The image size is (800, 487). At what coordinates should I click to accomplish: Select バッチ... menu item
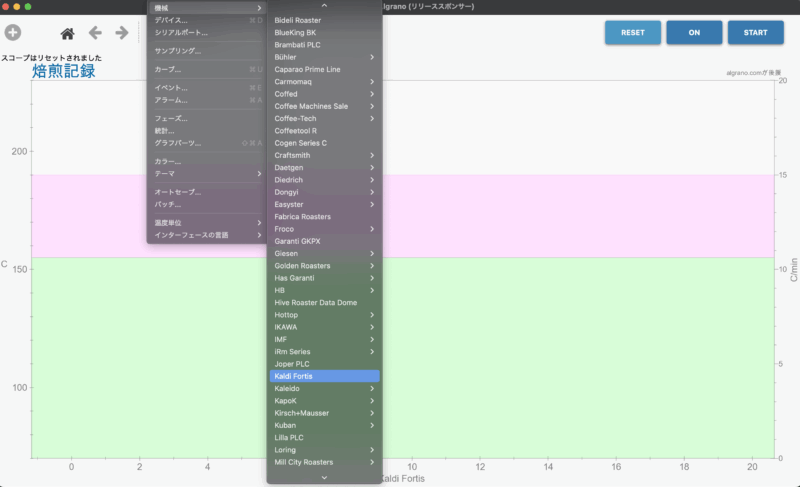click(207, 204)
